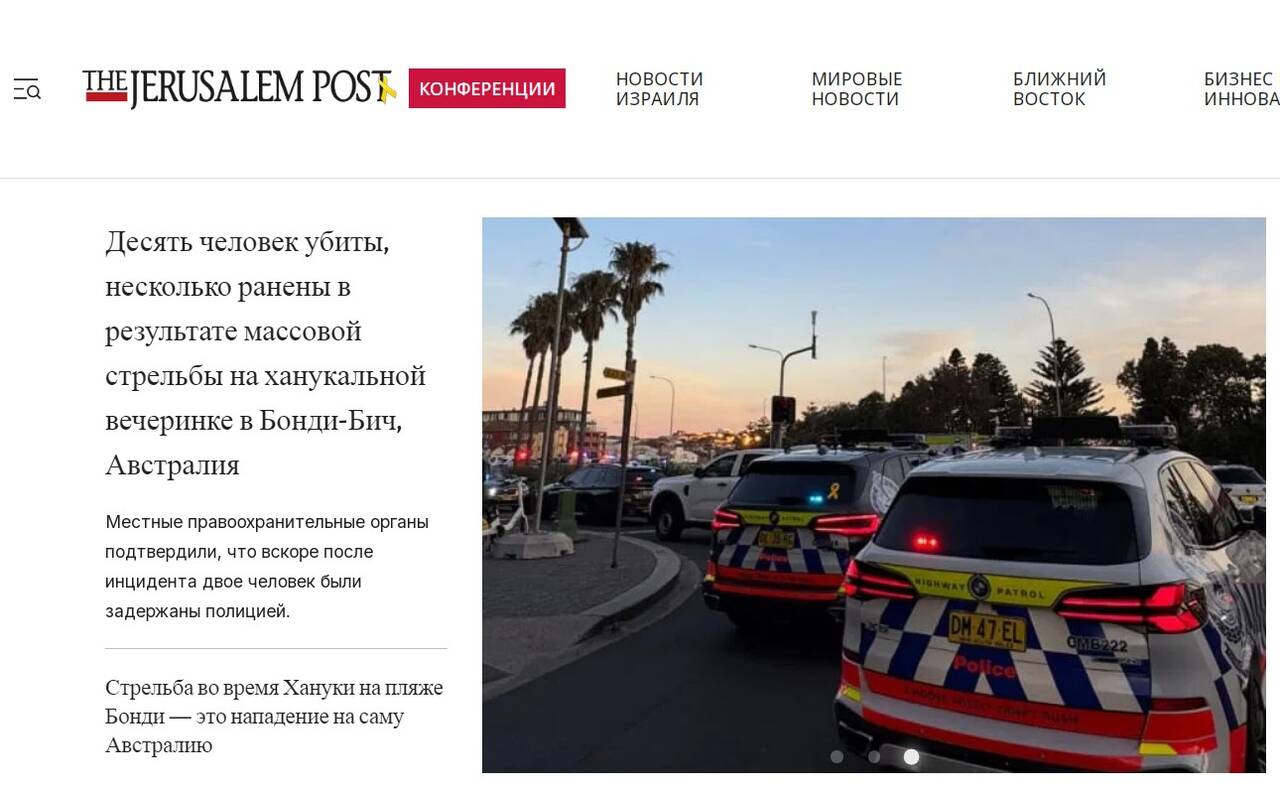This screenshot has width=1280, height=789.
Task: Click palm trees area of photo
Action: (x=590, y=320)
